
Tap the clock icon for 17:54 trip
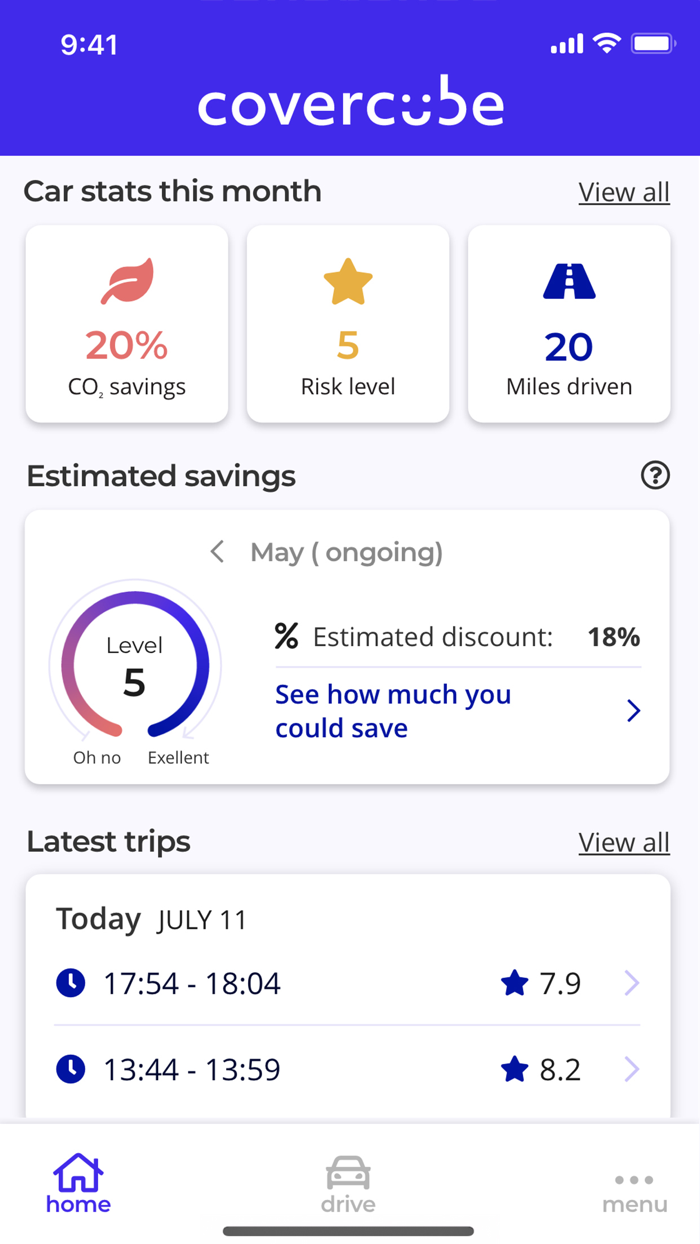pos(70,984)
